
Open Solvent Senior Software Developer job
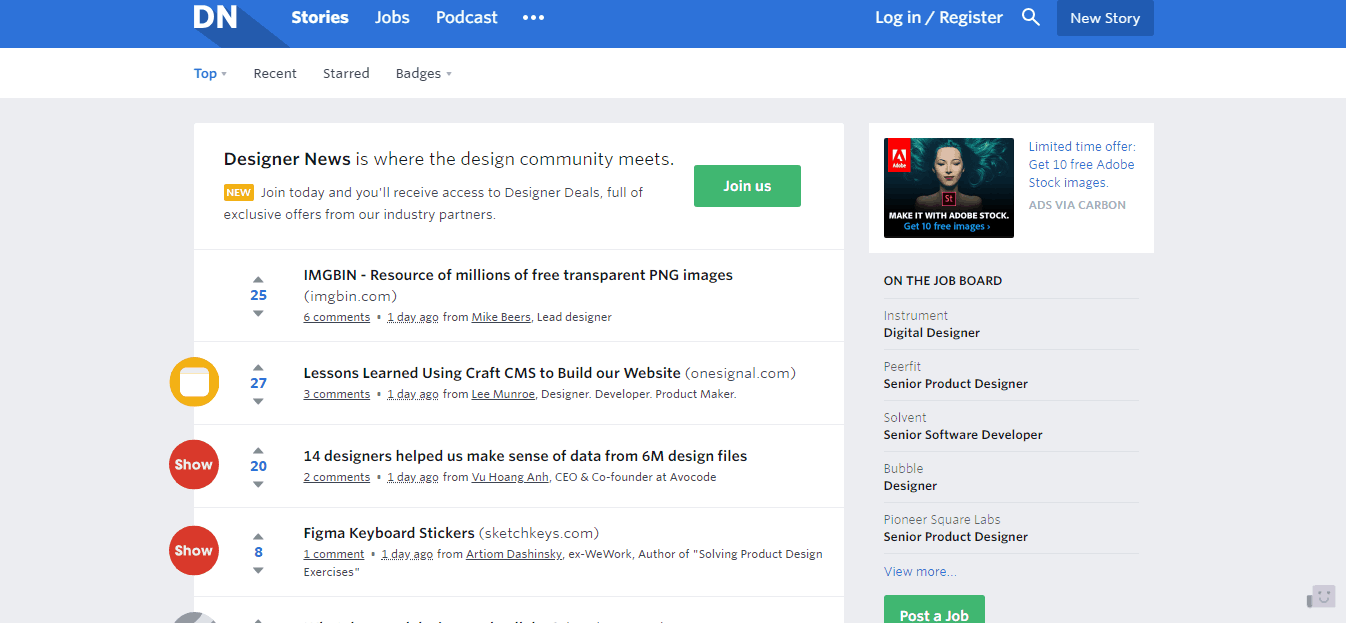[1011, 426]
